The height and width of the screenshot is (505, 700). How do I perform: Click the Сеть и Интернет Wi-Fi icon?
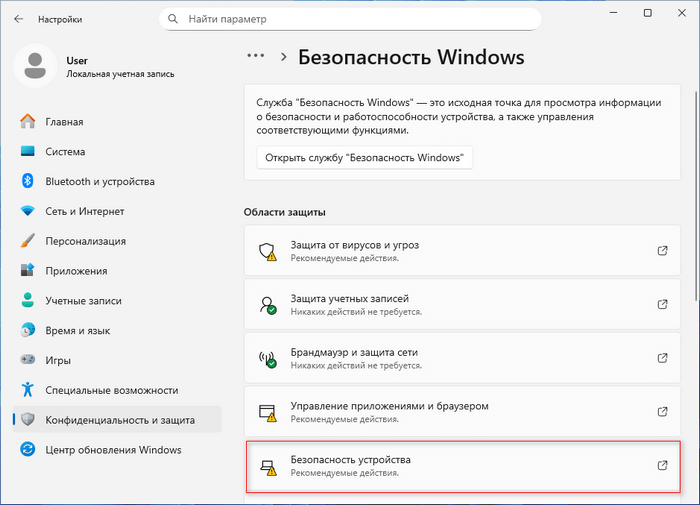pos(28,211)
